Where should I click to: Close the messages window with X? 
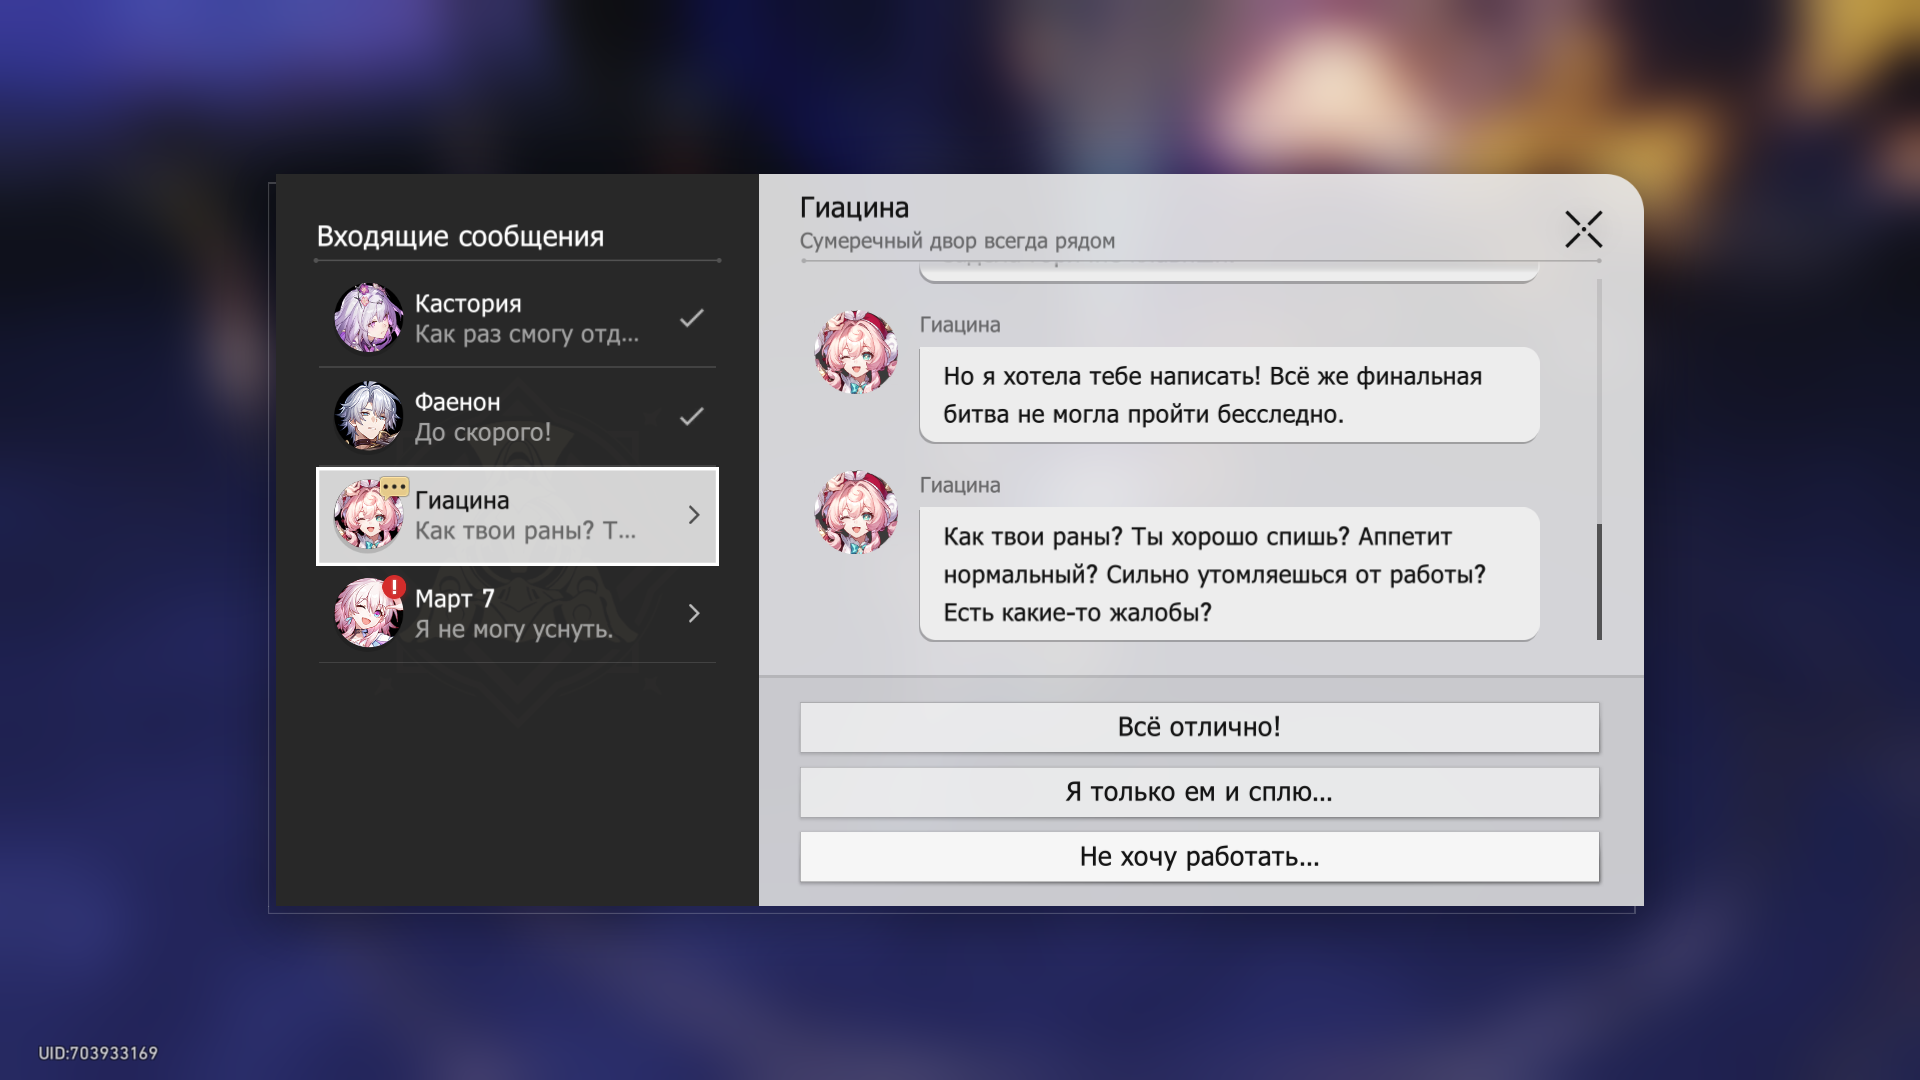1583,229
